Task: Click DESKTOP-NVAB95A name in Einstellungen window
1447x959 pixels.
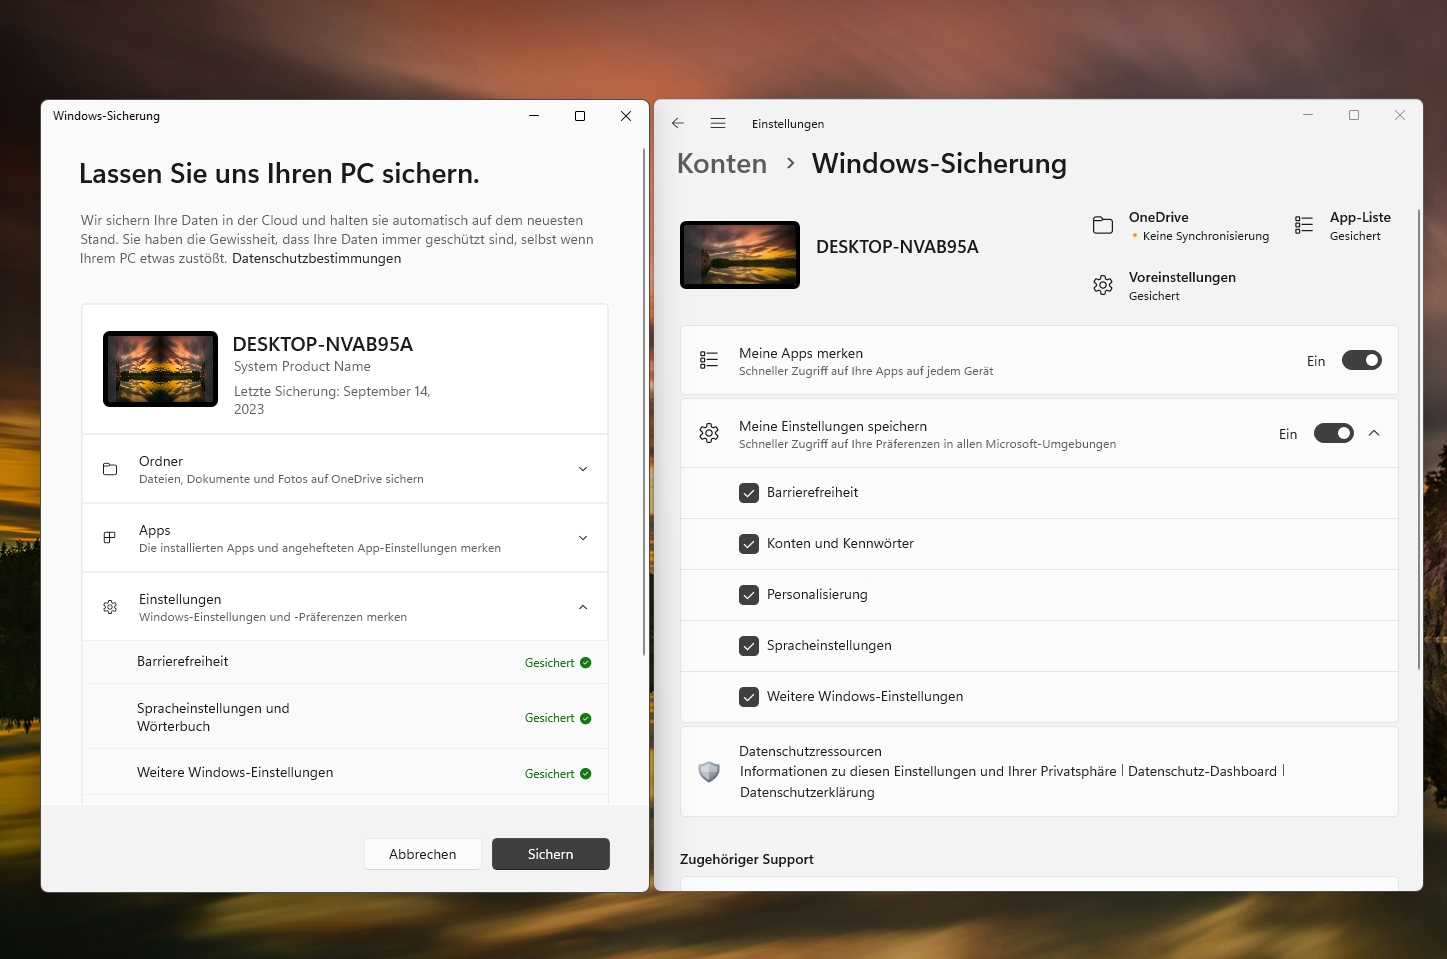Action: coord(897,247)
